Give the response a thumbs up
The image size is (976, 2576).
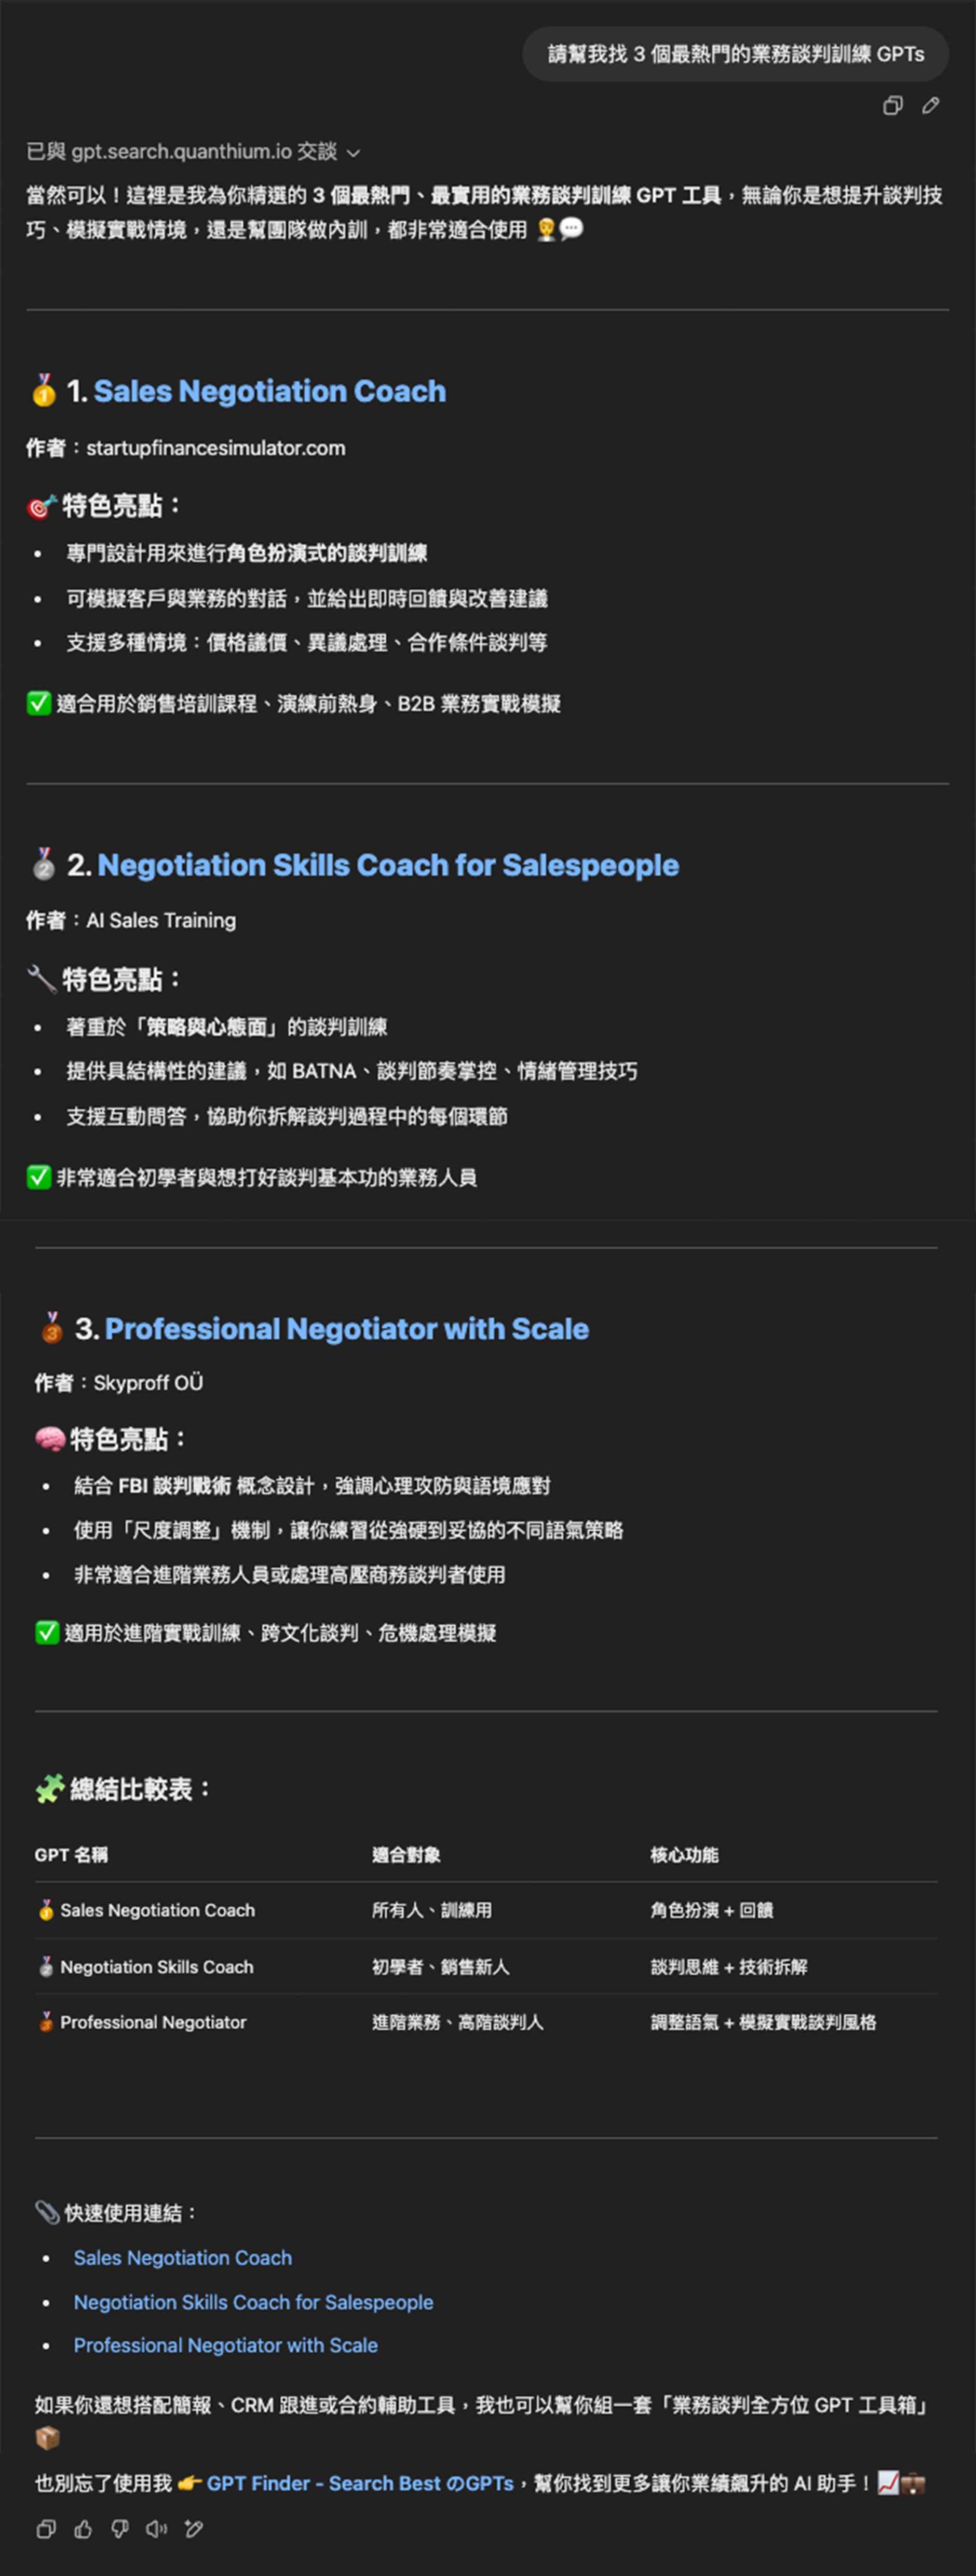pos(83,2529)
